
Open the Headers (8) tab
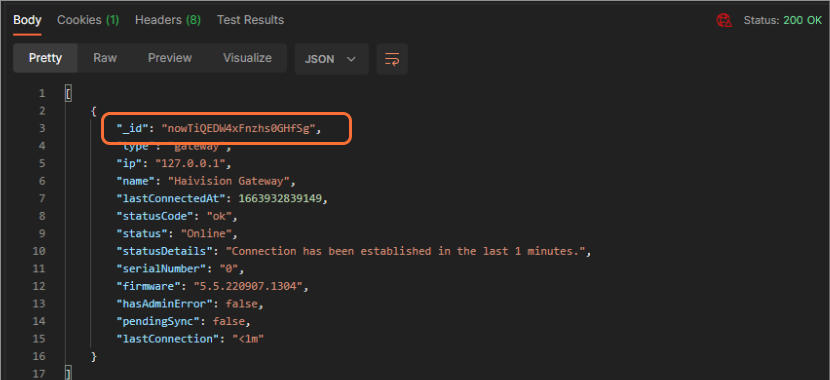168,20
